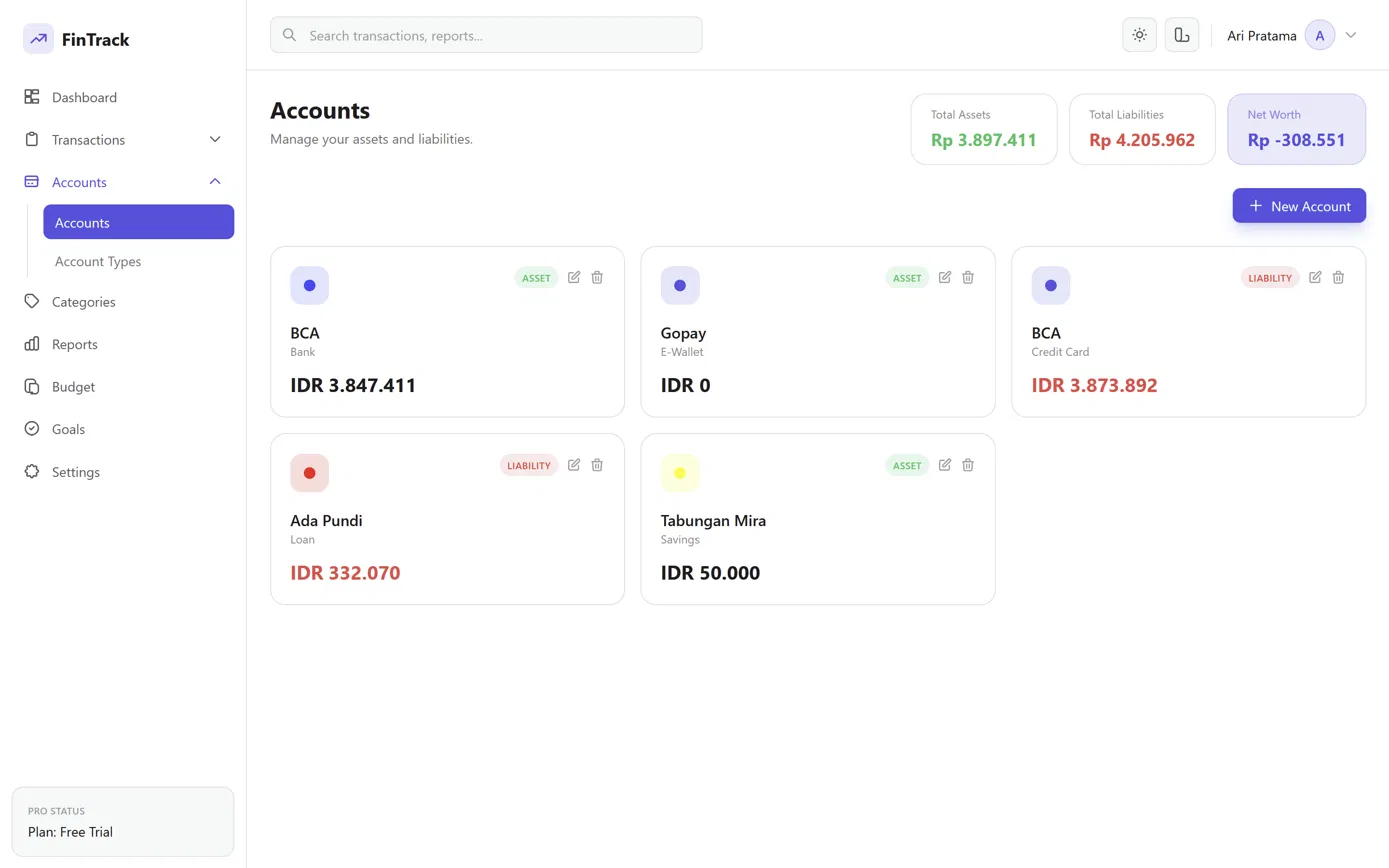This screenshot has height=868, width=1389.
Task: Click the Gopay blue color swatch
Action: pos(680,286)
